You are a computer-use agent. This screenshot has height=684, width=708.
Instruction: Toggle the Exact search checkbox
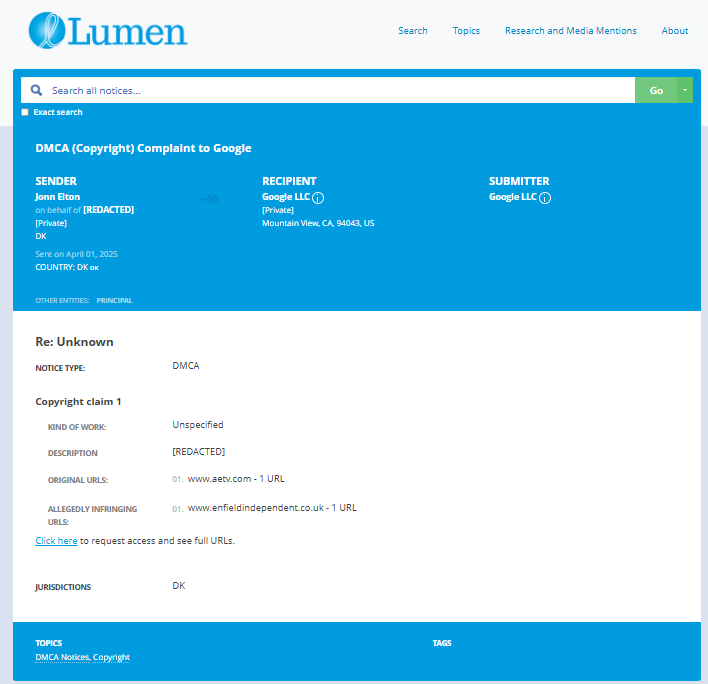coord(25,112)
